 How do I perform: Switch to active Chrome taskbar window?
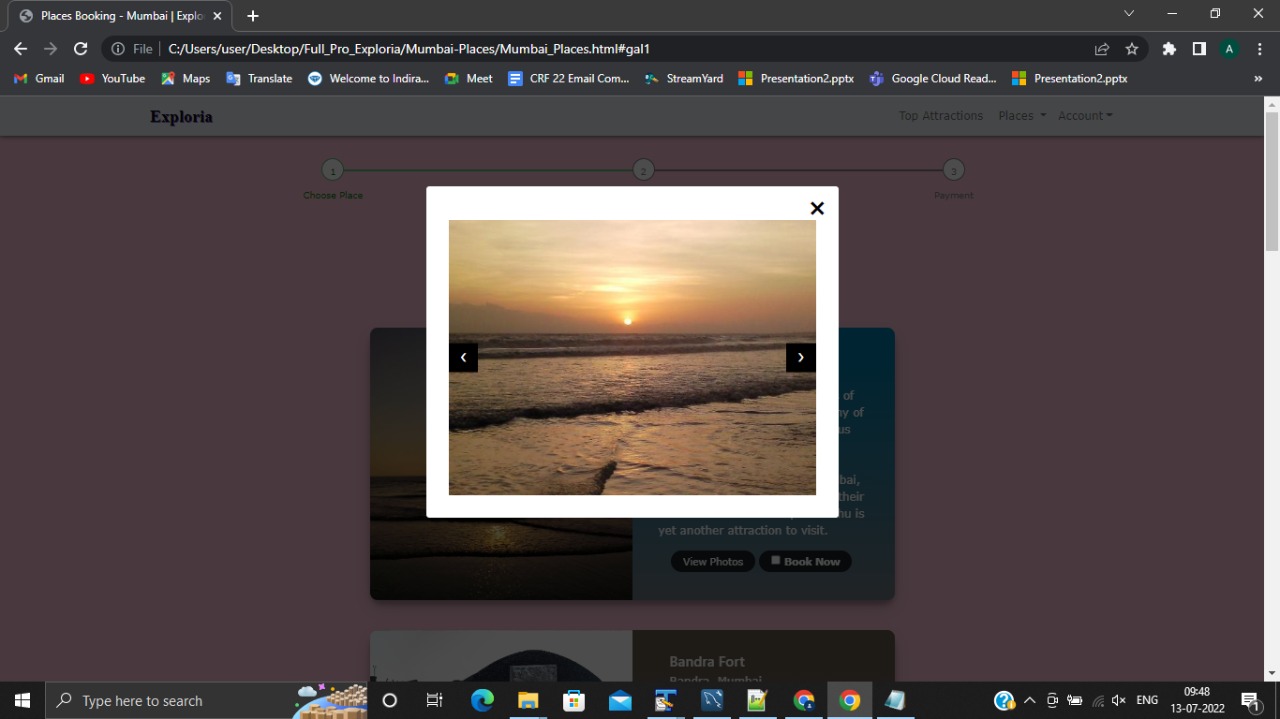click(850, 700)
